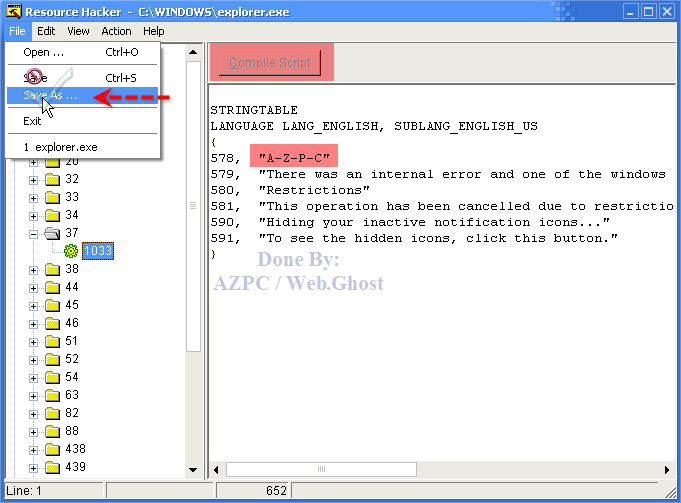Choose Save As from the File menu
Screen dimensions: 681x503
pos(50,96)
